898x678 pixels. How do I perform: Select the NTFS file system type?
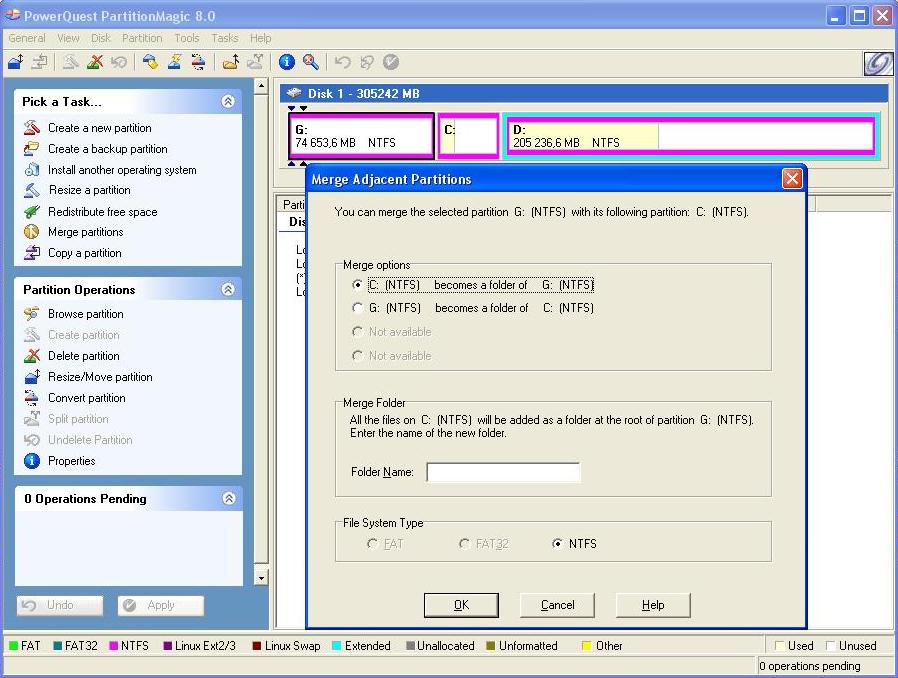click(557, 543)
